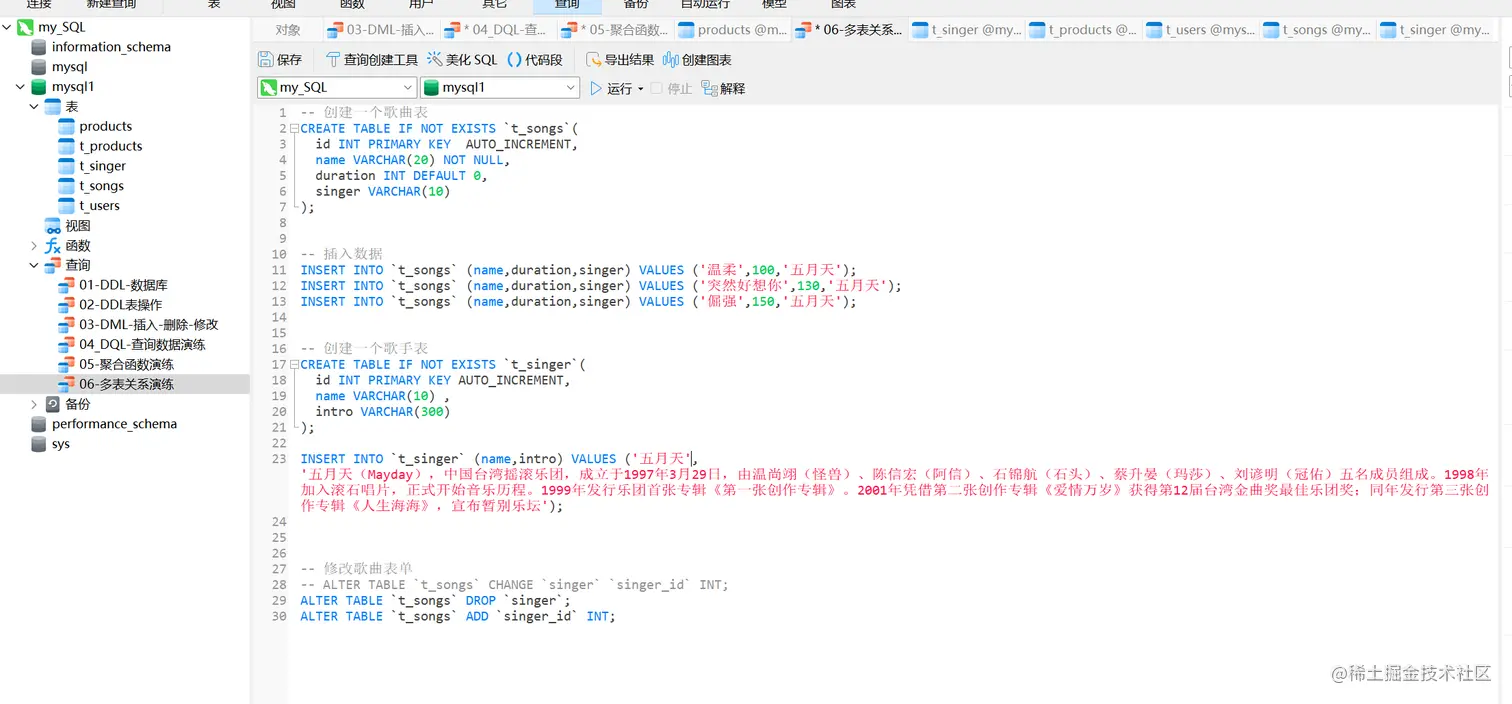Switch to the 03-DML-插入 tab

(380, 30)
